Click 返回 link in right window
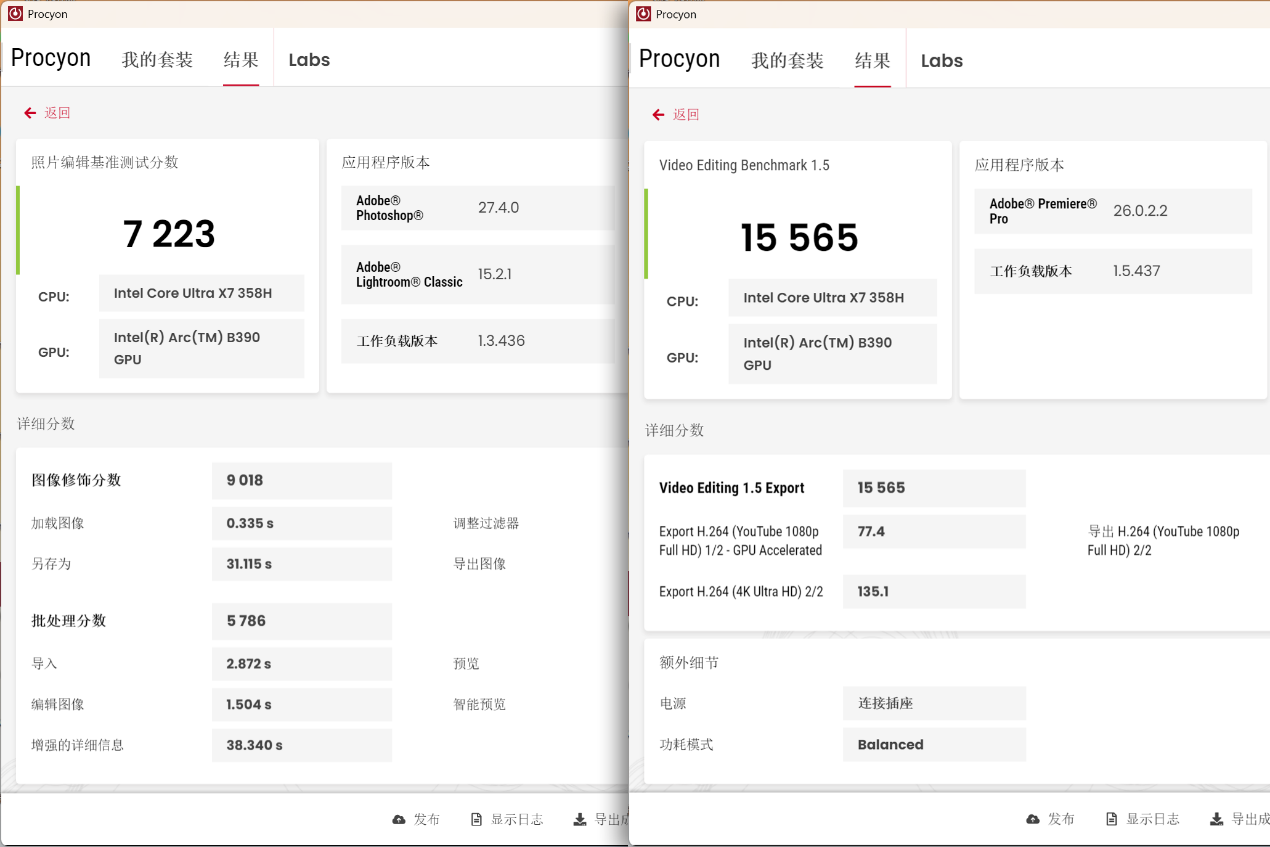This screenshot has height=847, width=1270. point(686,115)
